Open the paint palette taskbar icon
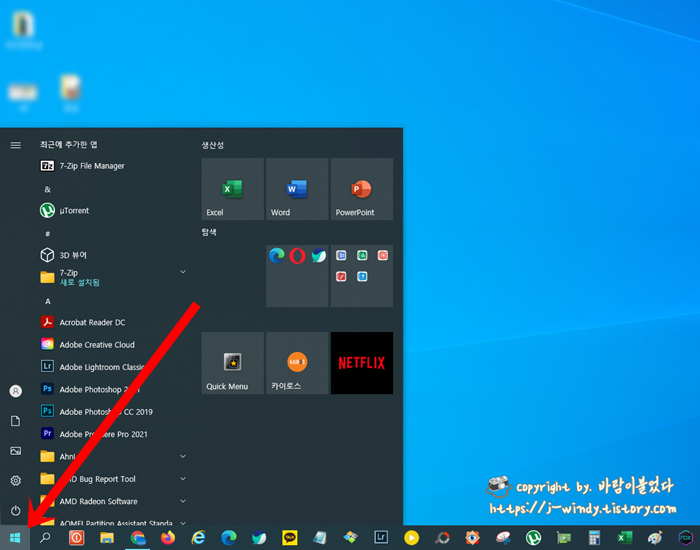 click(655, 538)
